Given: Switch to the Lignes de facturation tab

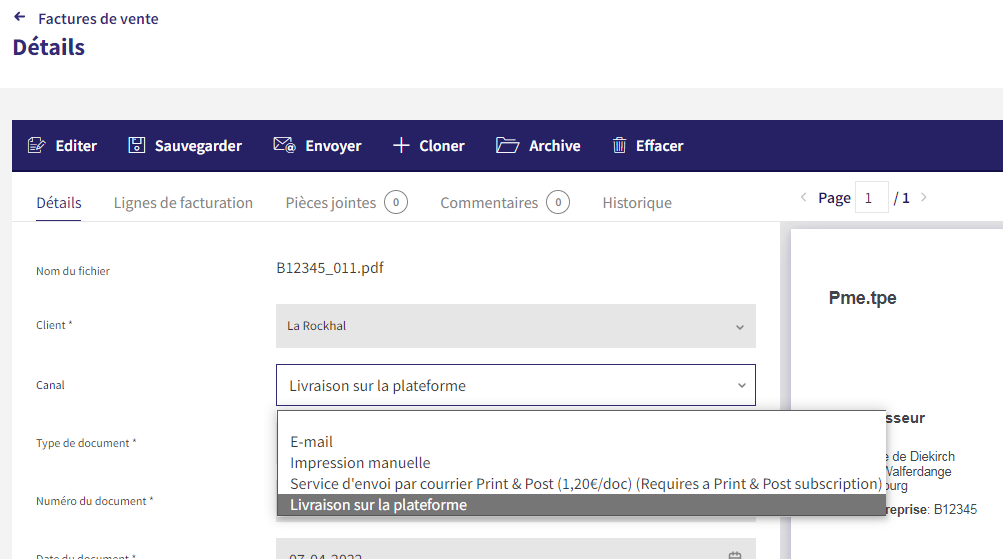Looking at the screenshot, I should (183, 203).
